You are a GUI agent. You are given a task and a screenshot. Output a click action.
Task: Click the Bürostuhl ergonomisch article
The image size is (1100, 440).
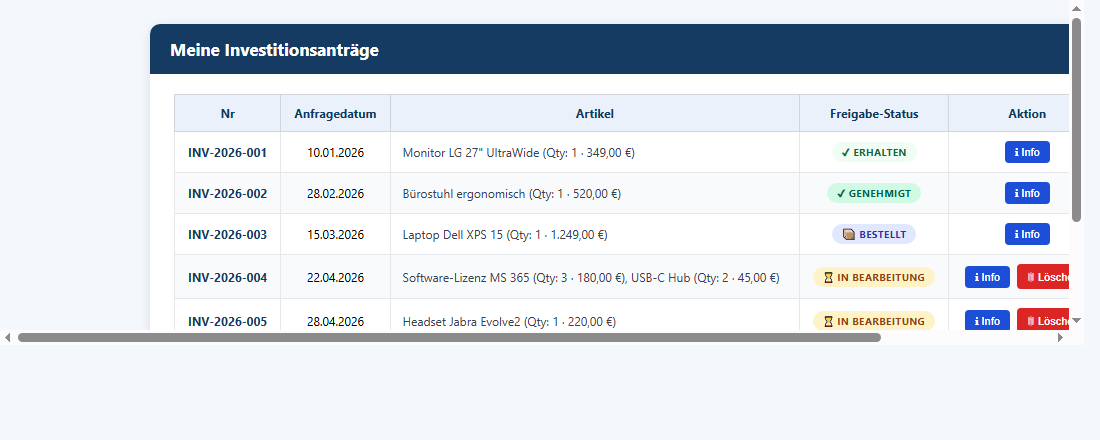[x=511, y=193]
